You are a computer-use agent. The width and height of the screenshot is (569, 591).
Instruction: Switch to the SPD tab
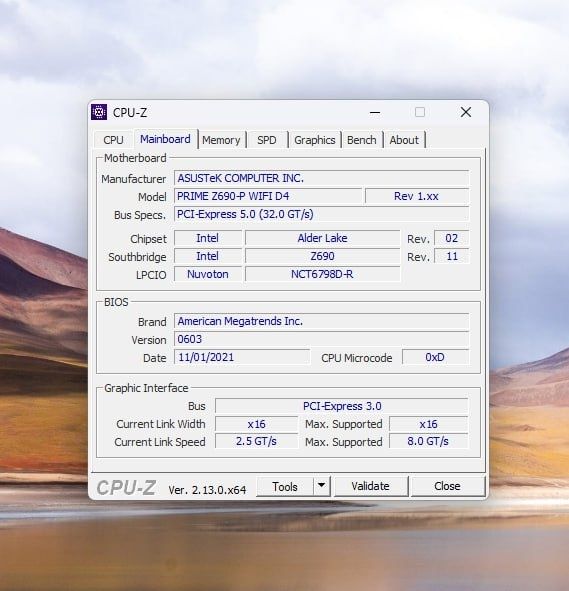tap(266, 140)
